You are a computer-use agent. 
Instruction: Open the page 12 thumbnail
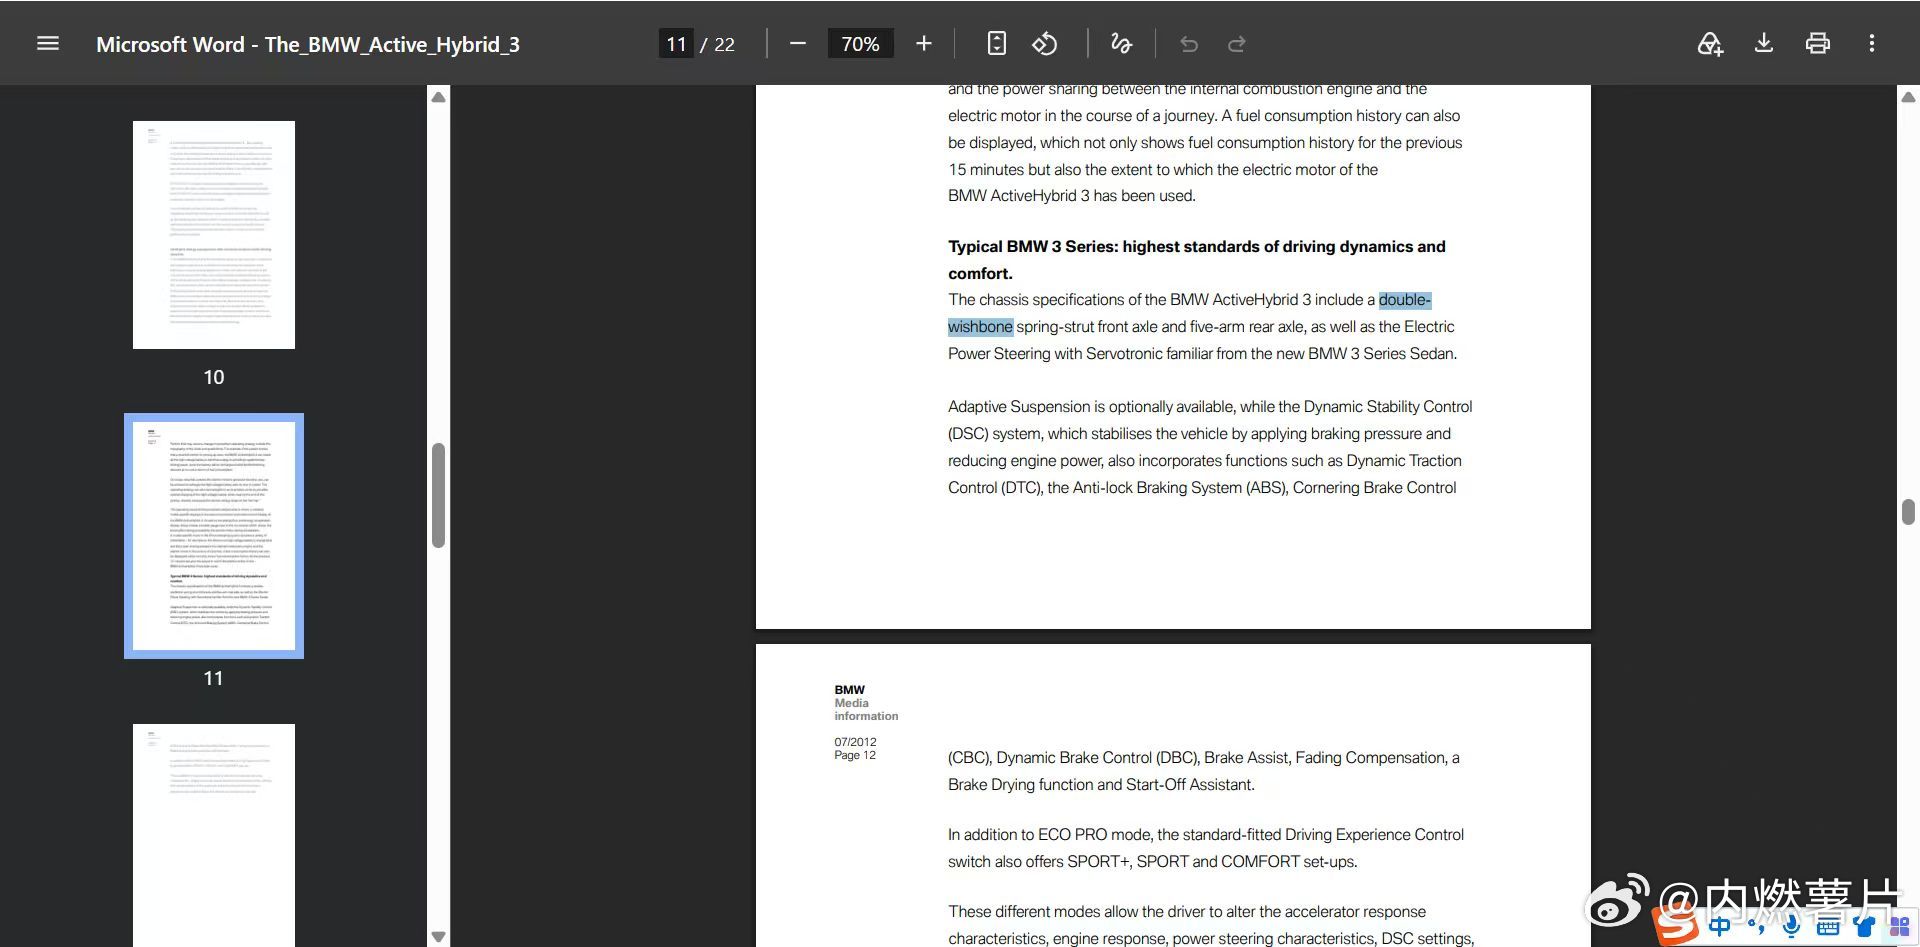214,835
